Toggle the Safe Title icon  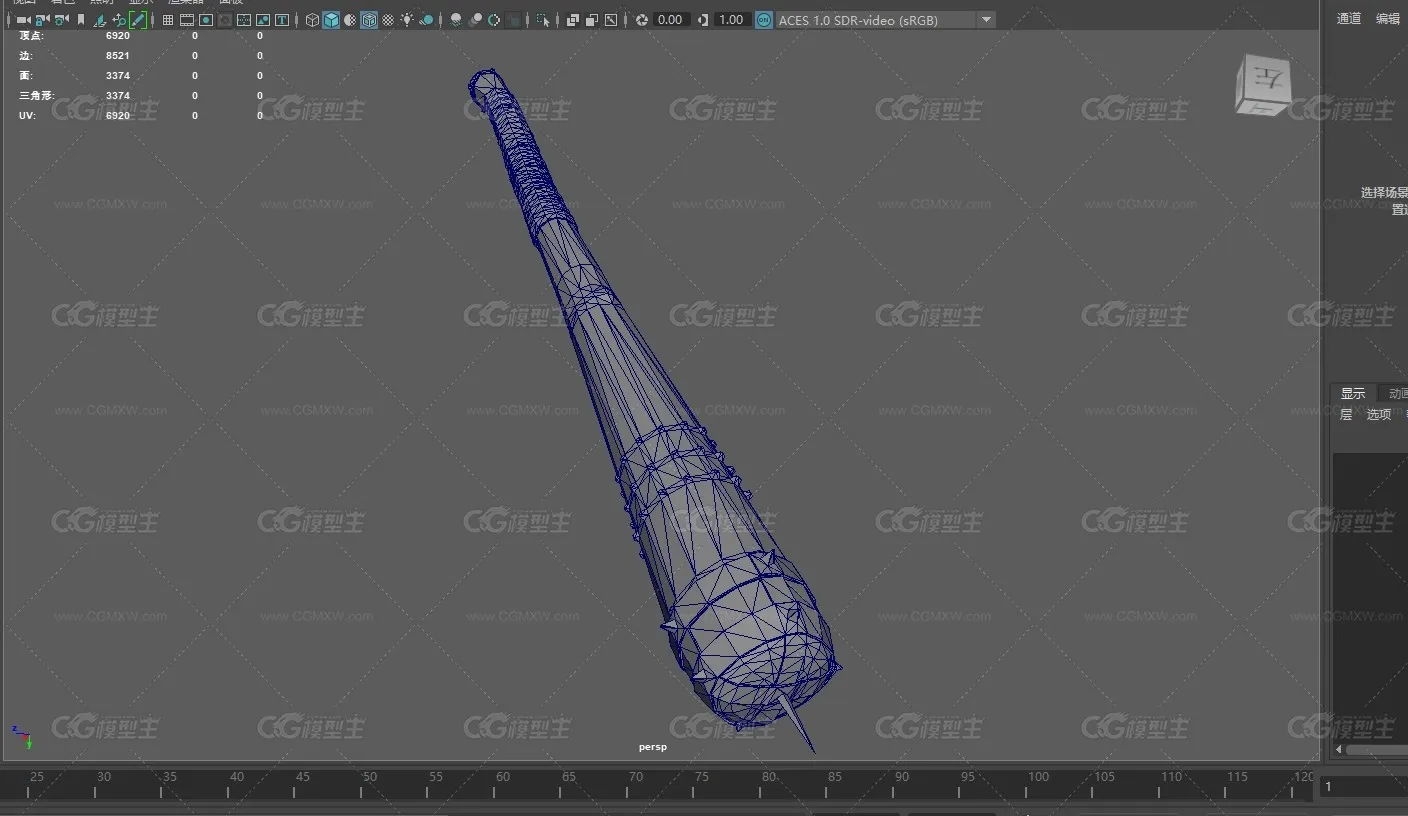(x=282, y=20)
